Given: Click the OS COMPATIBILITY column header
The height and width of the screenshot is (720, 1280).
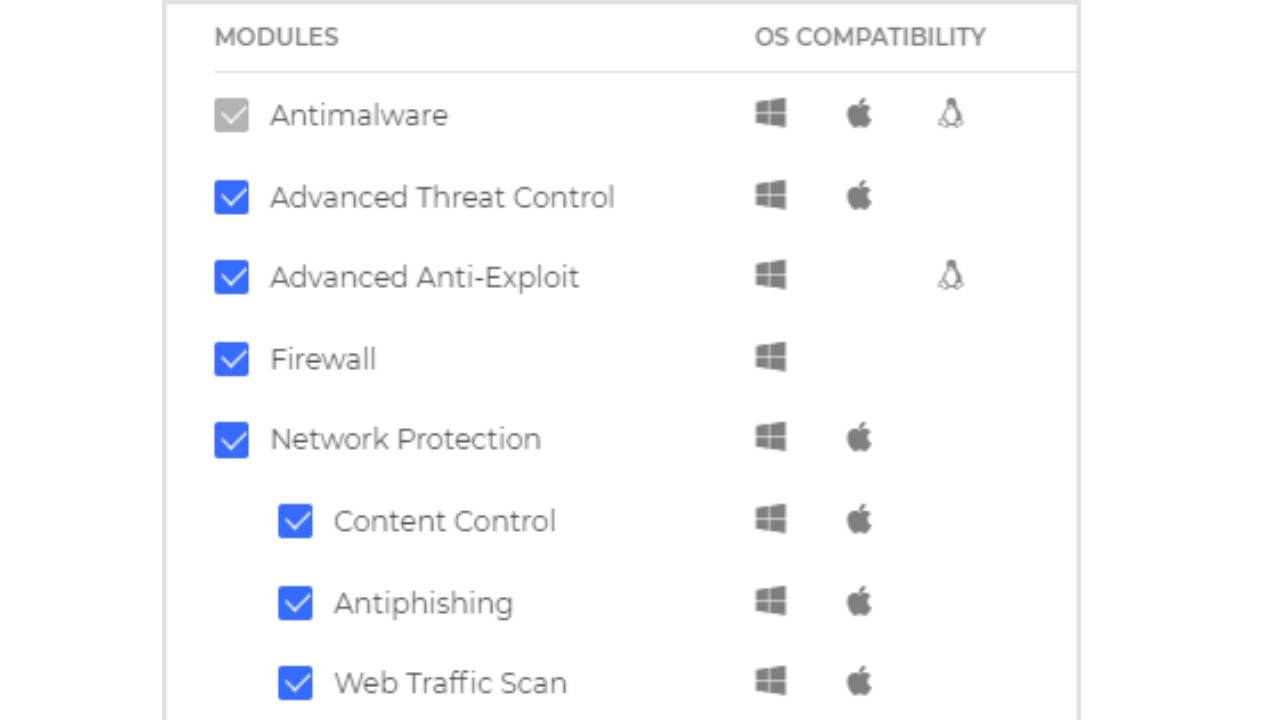Looking at the screenshot, I should 870,37.
